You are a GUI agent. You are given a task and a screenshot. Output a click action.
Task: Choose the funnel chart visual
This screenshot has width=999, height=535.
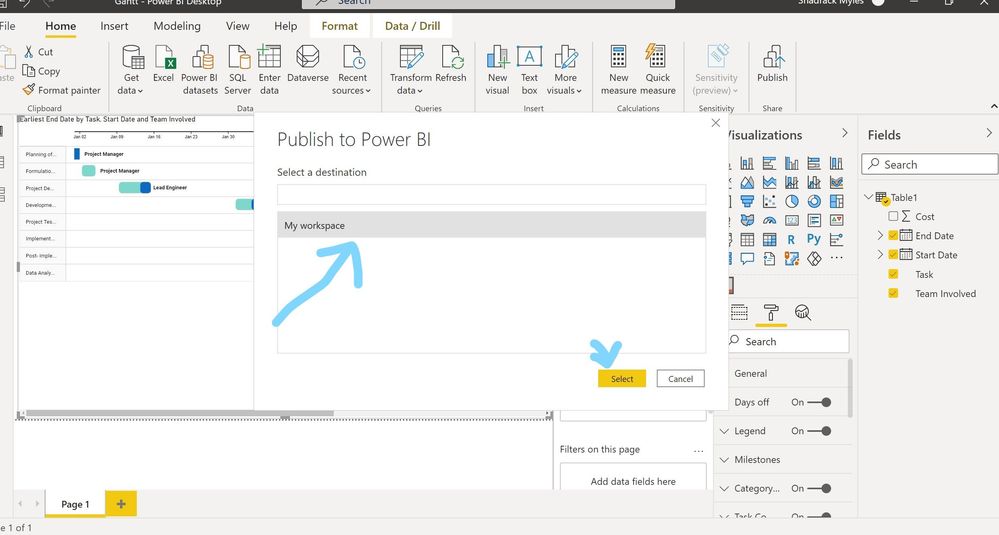[x=747, y=201]
